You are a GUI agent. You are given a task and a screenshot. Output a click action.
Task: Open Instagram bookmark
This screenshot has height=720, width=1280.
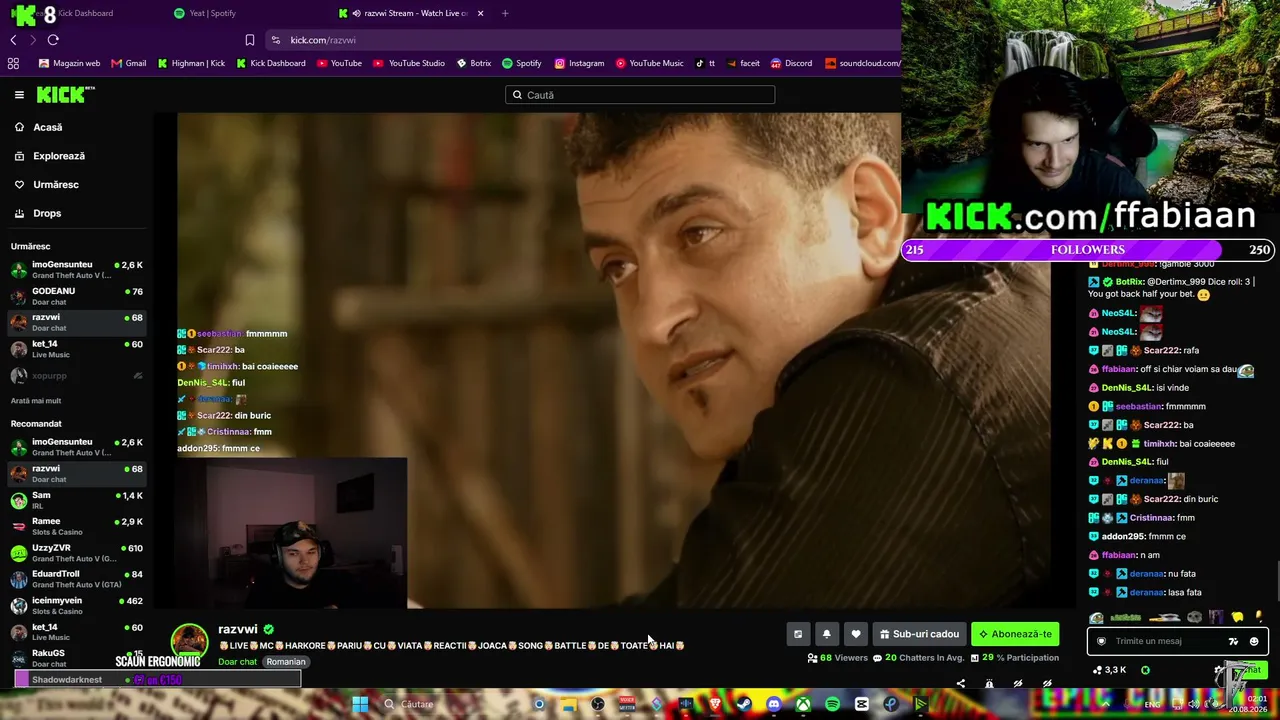(x=579, y=63)
